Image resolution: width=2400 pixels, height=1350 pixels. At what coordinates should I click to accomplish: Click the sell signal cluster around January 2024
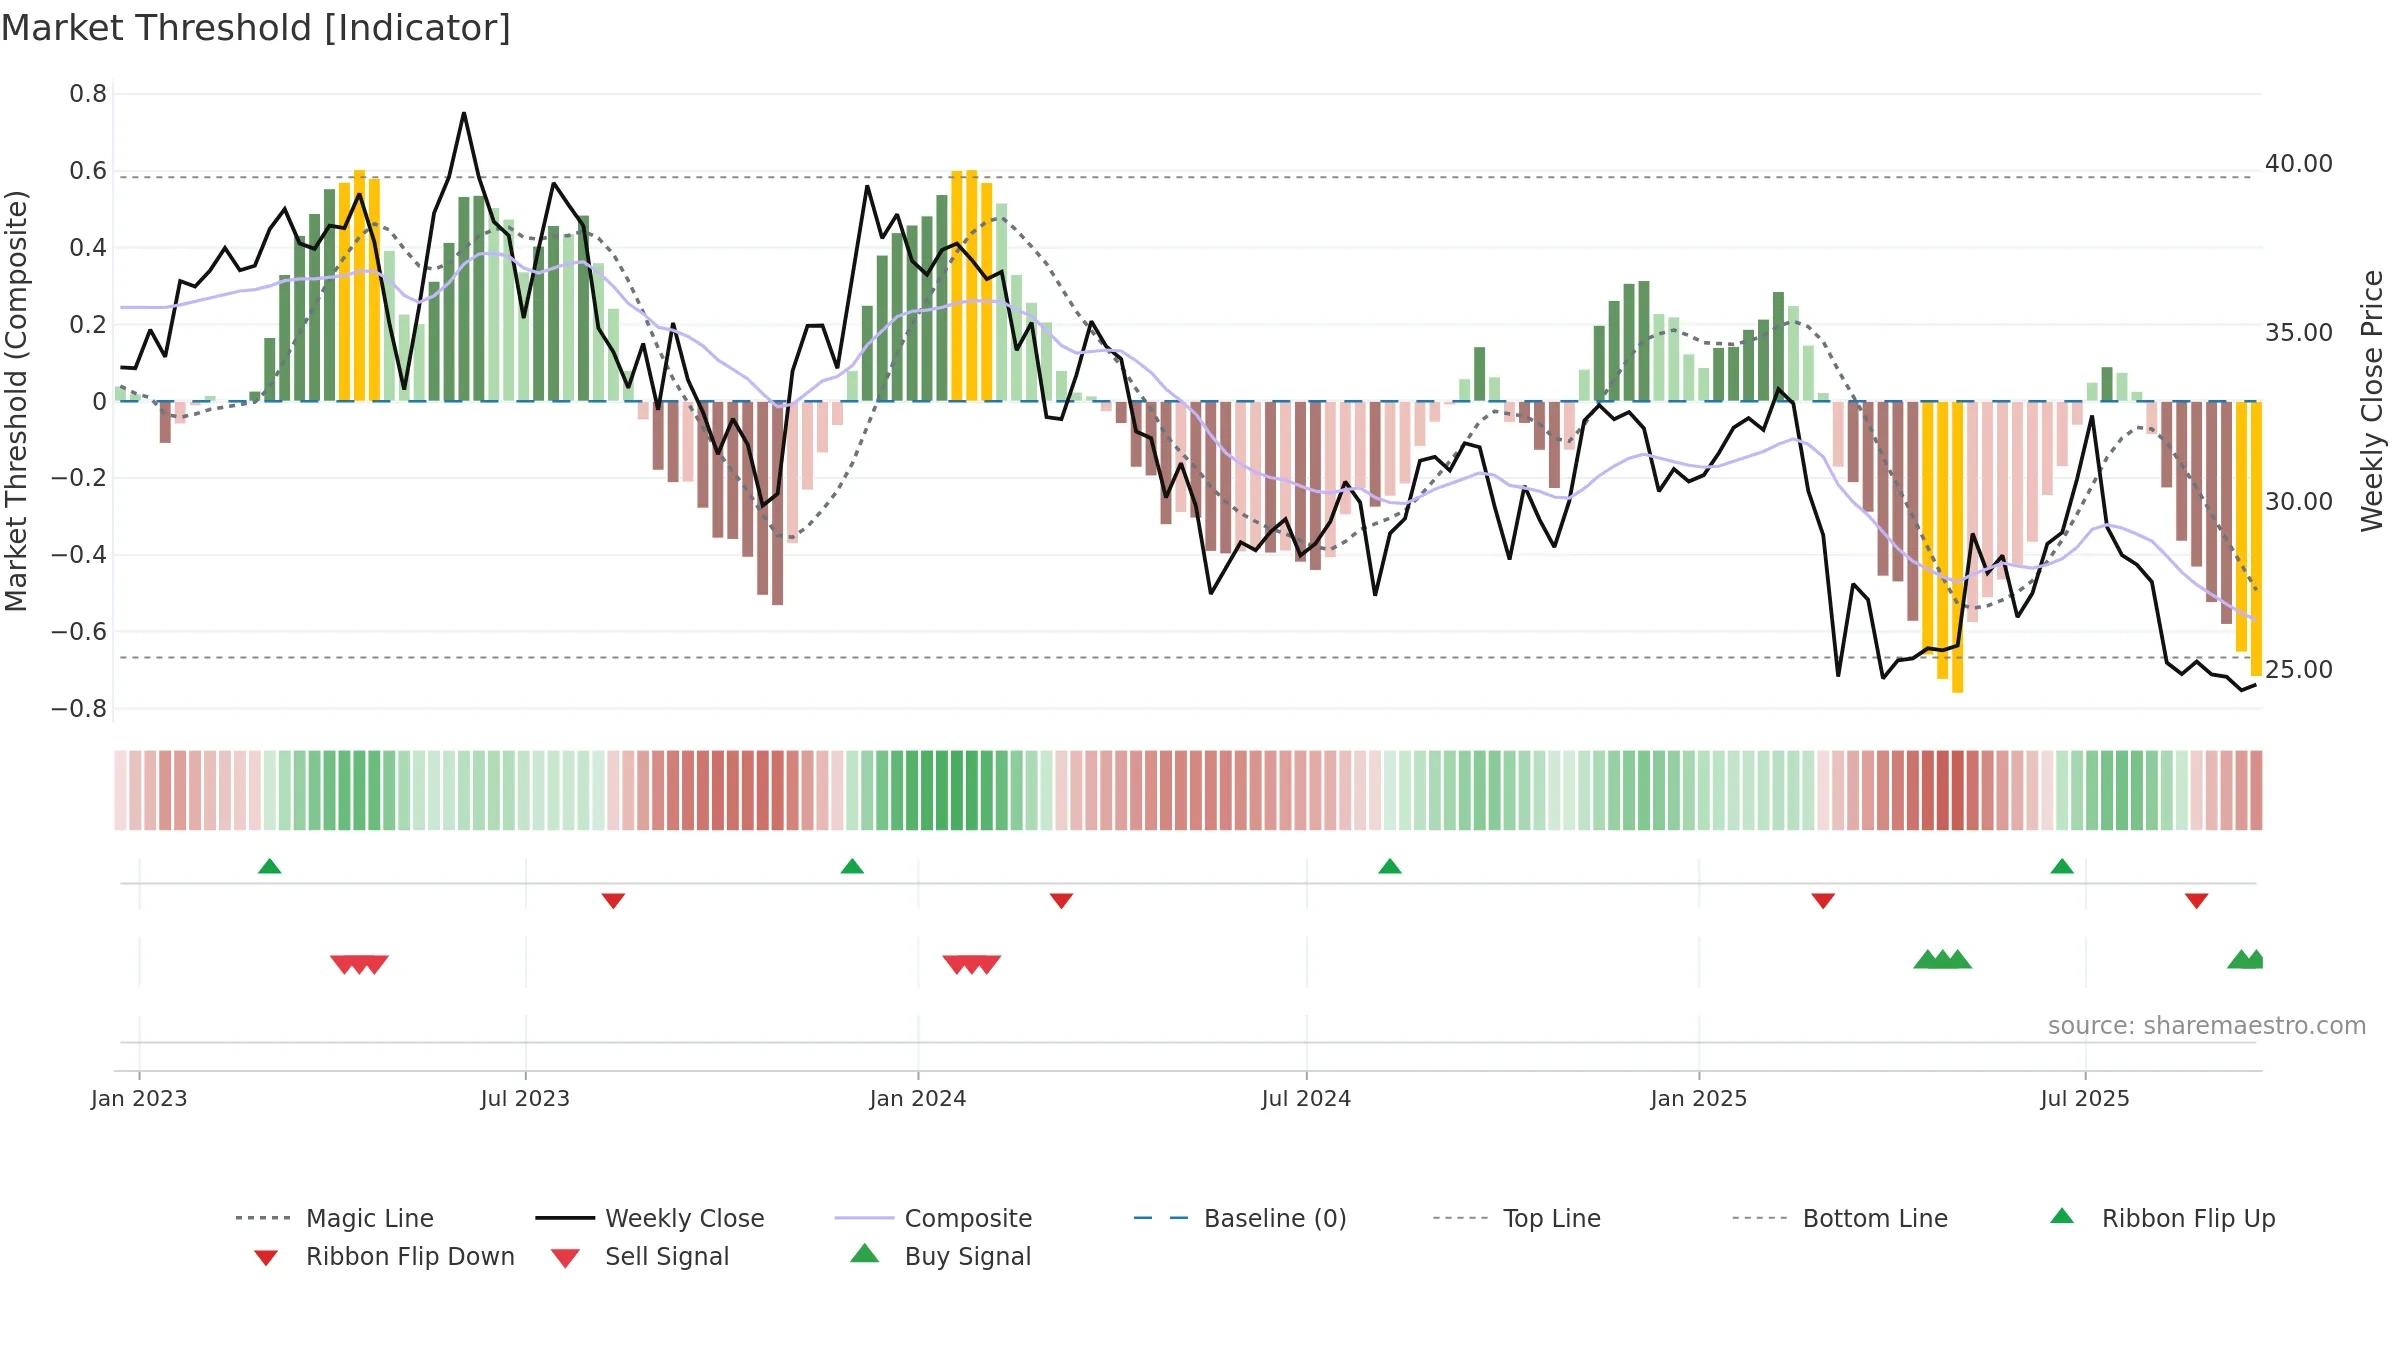(972, 965)
